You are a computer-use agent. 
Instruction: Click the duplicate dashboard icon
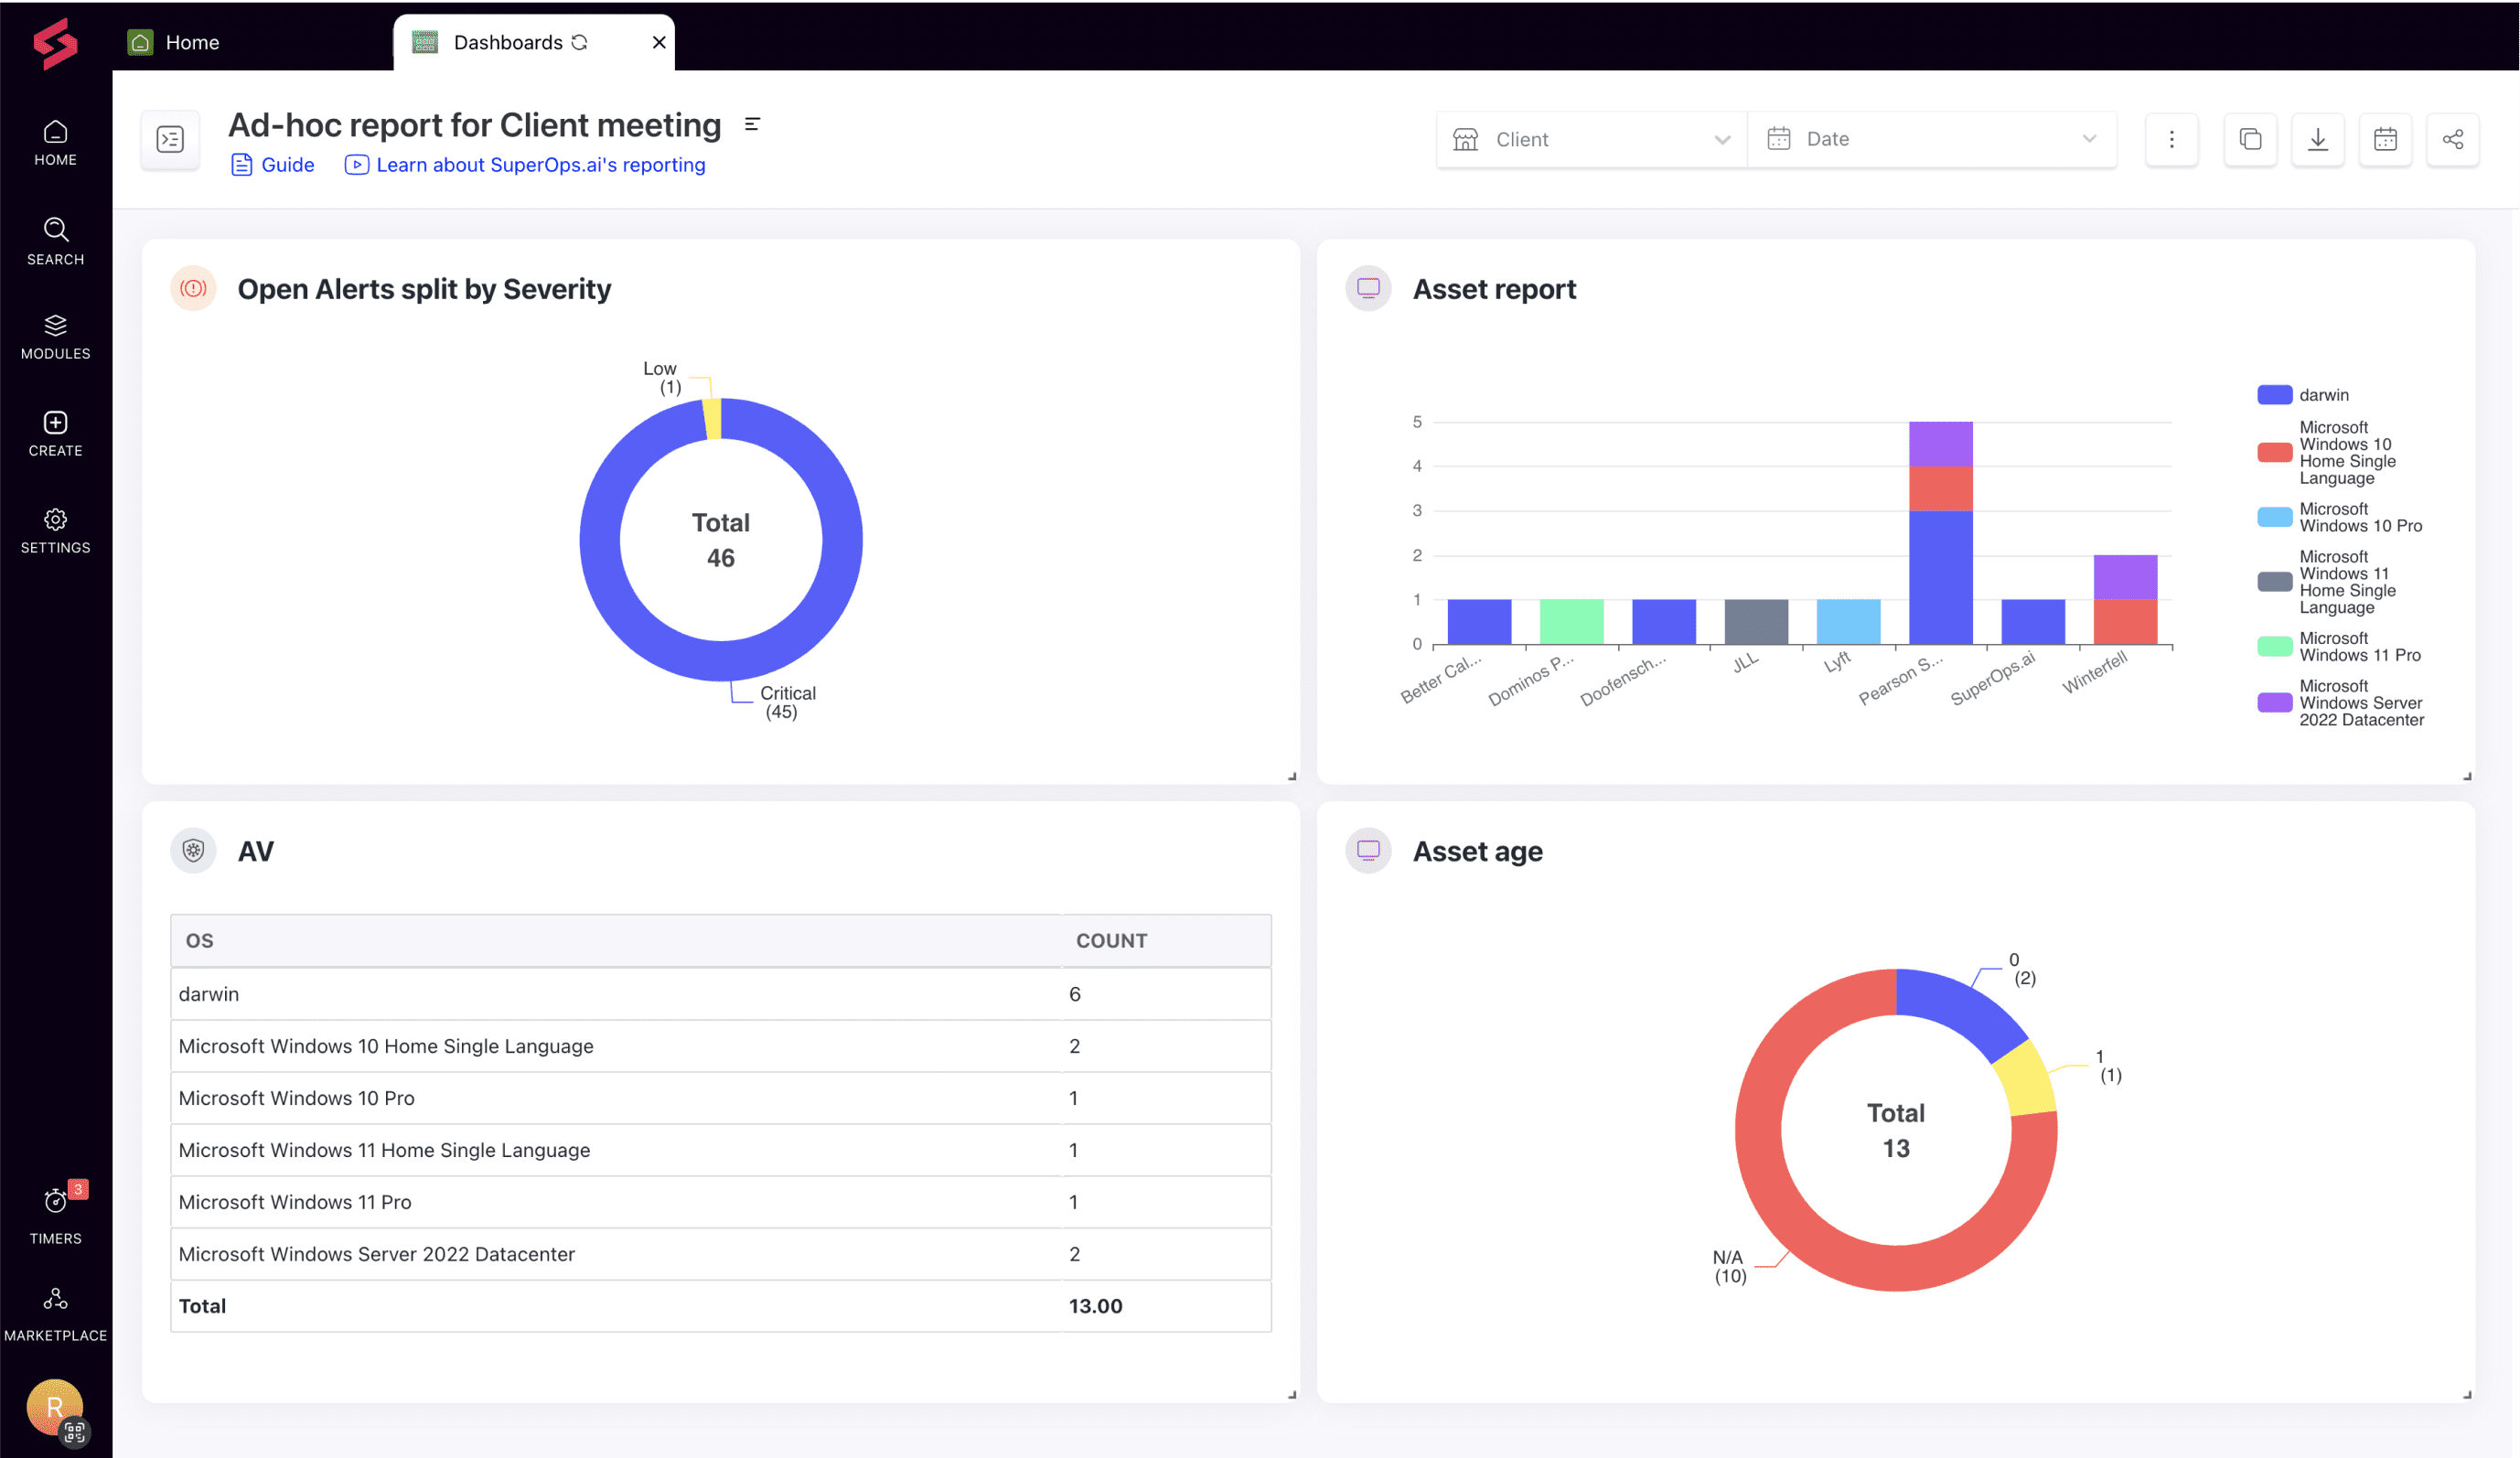click(x=2251, y=139)
